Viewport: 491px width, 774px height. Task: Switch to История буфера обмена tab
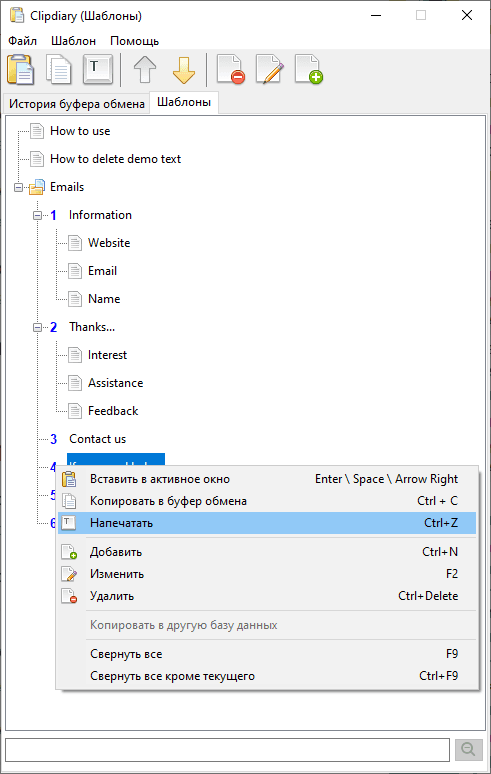(x=77, y=104)
